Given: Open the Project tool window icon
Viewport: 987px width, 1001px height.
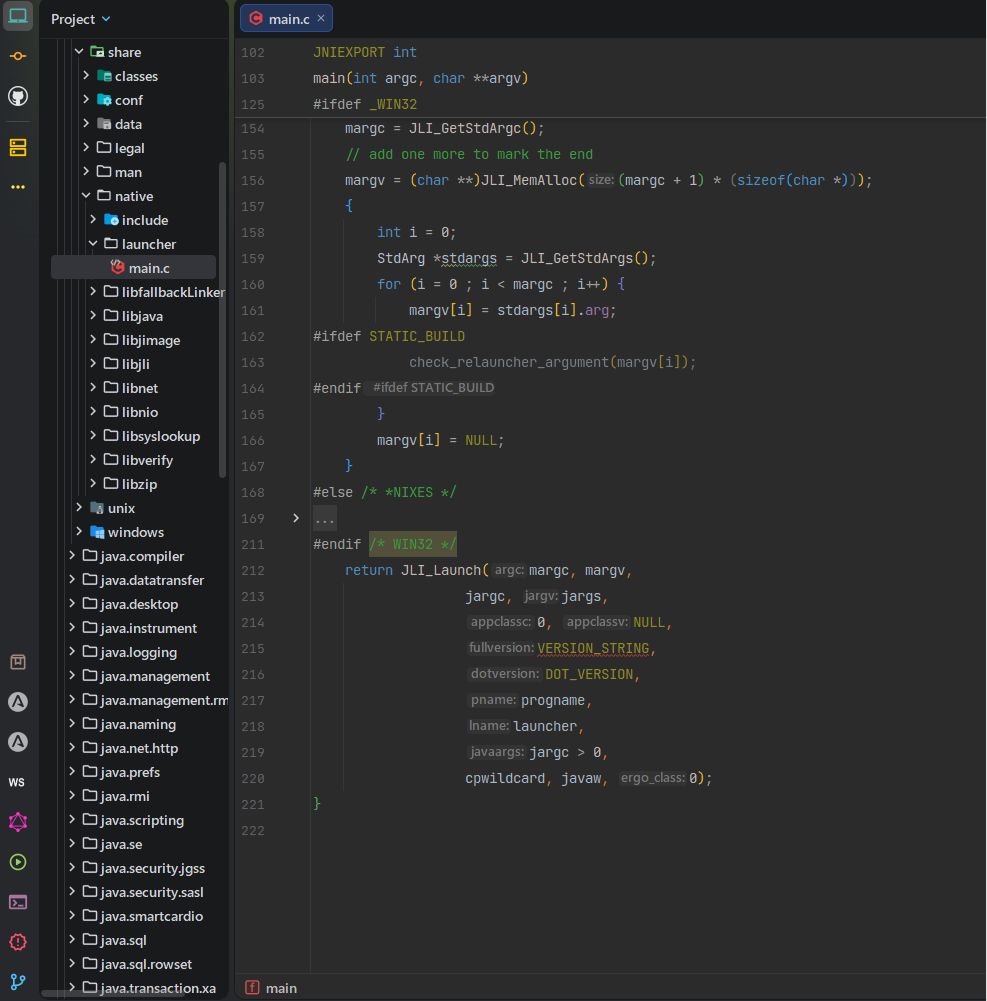Looking at the screenshot, I should point(18,16).
